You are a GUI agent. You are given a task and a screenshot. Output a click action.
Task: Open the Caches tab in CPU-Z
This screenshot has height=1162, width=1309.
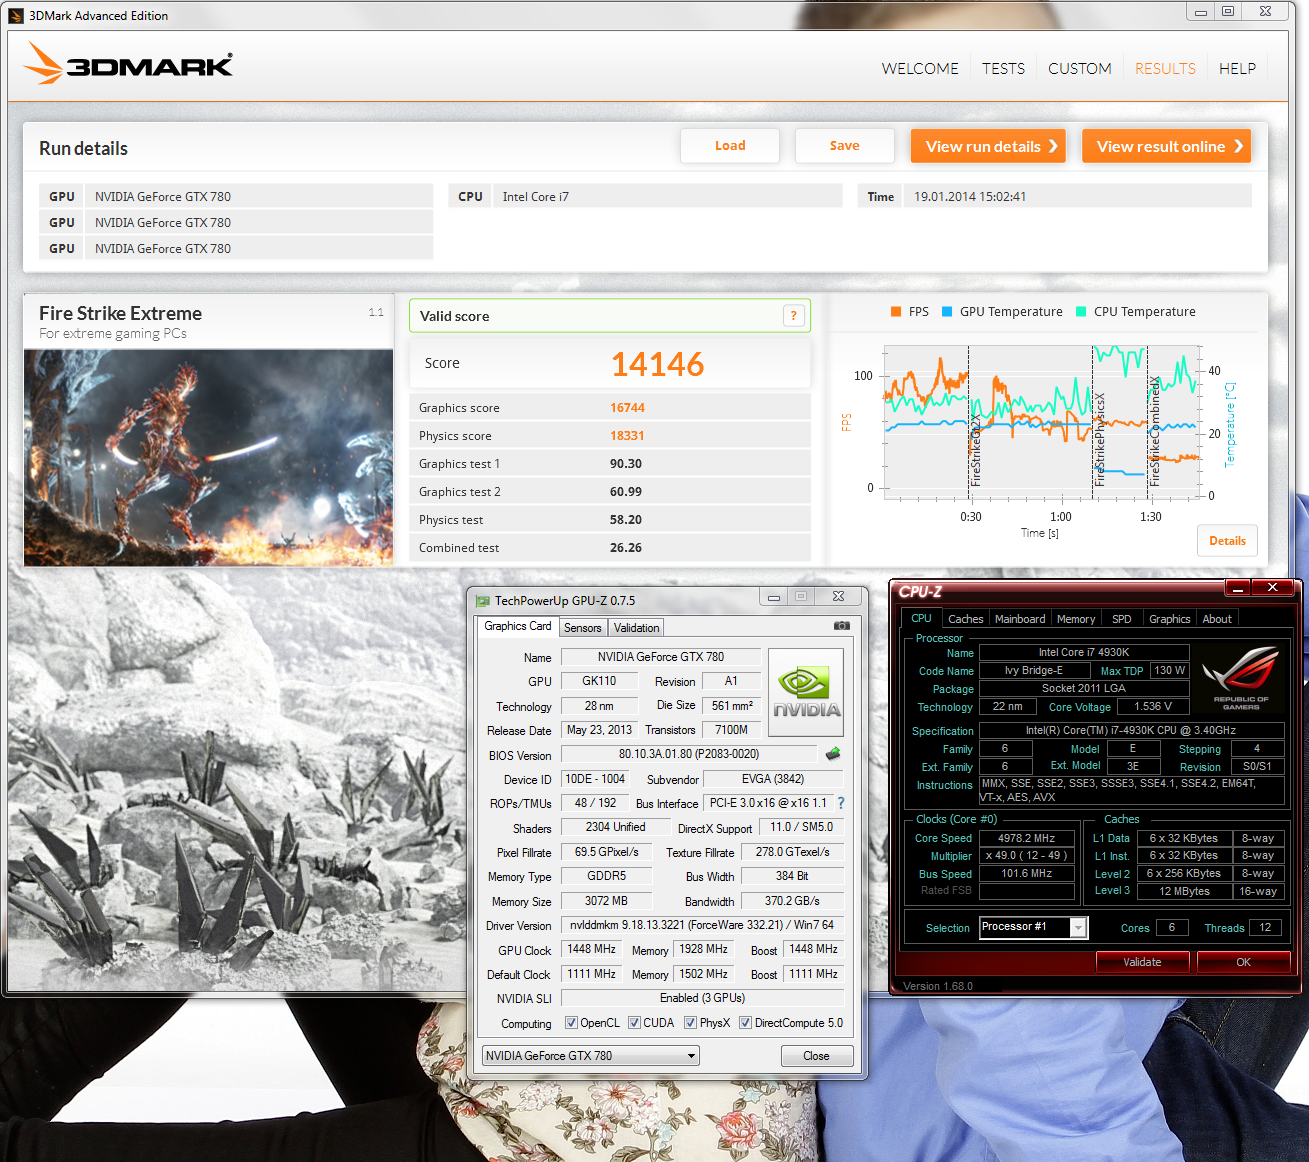coord(965,619)
